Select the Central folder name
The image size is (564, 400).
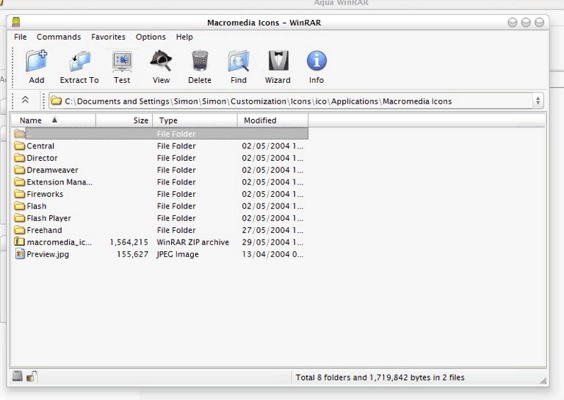[41, 146]
